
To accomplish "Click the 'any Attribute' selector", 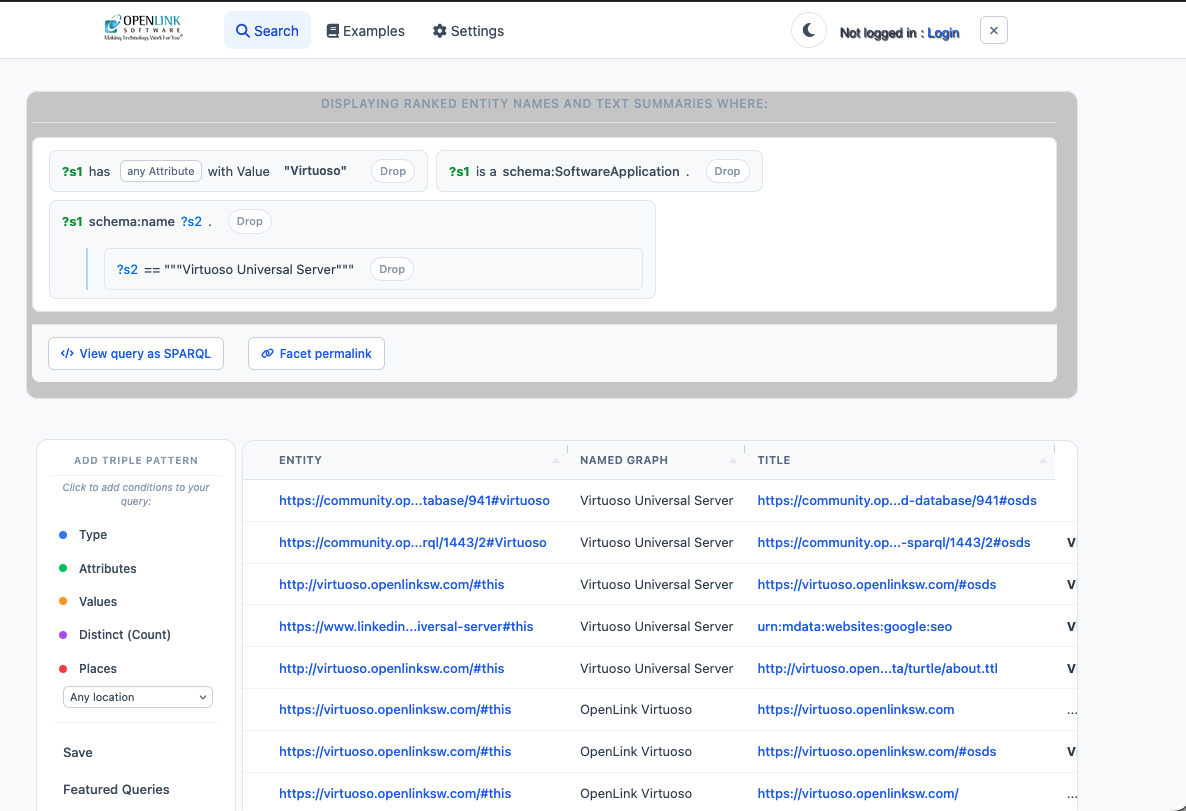I will click(161, 171).
